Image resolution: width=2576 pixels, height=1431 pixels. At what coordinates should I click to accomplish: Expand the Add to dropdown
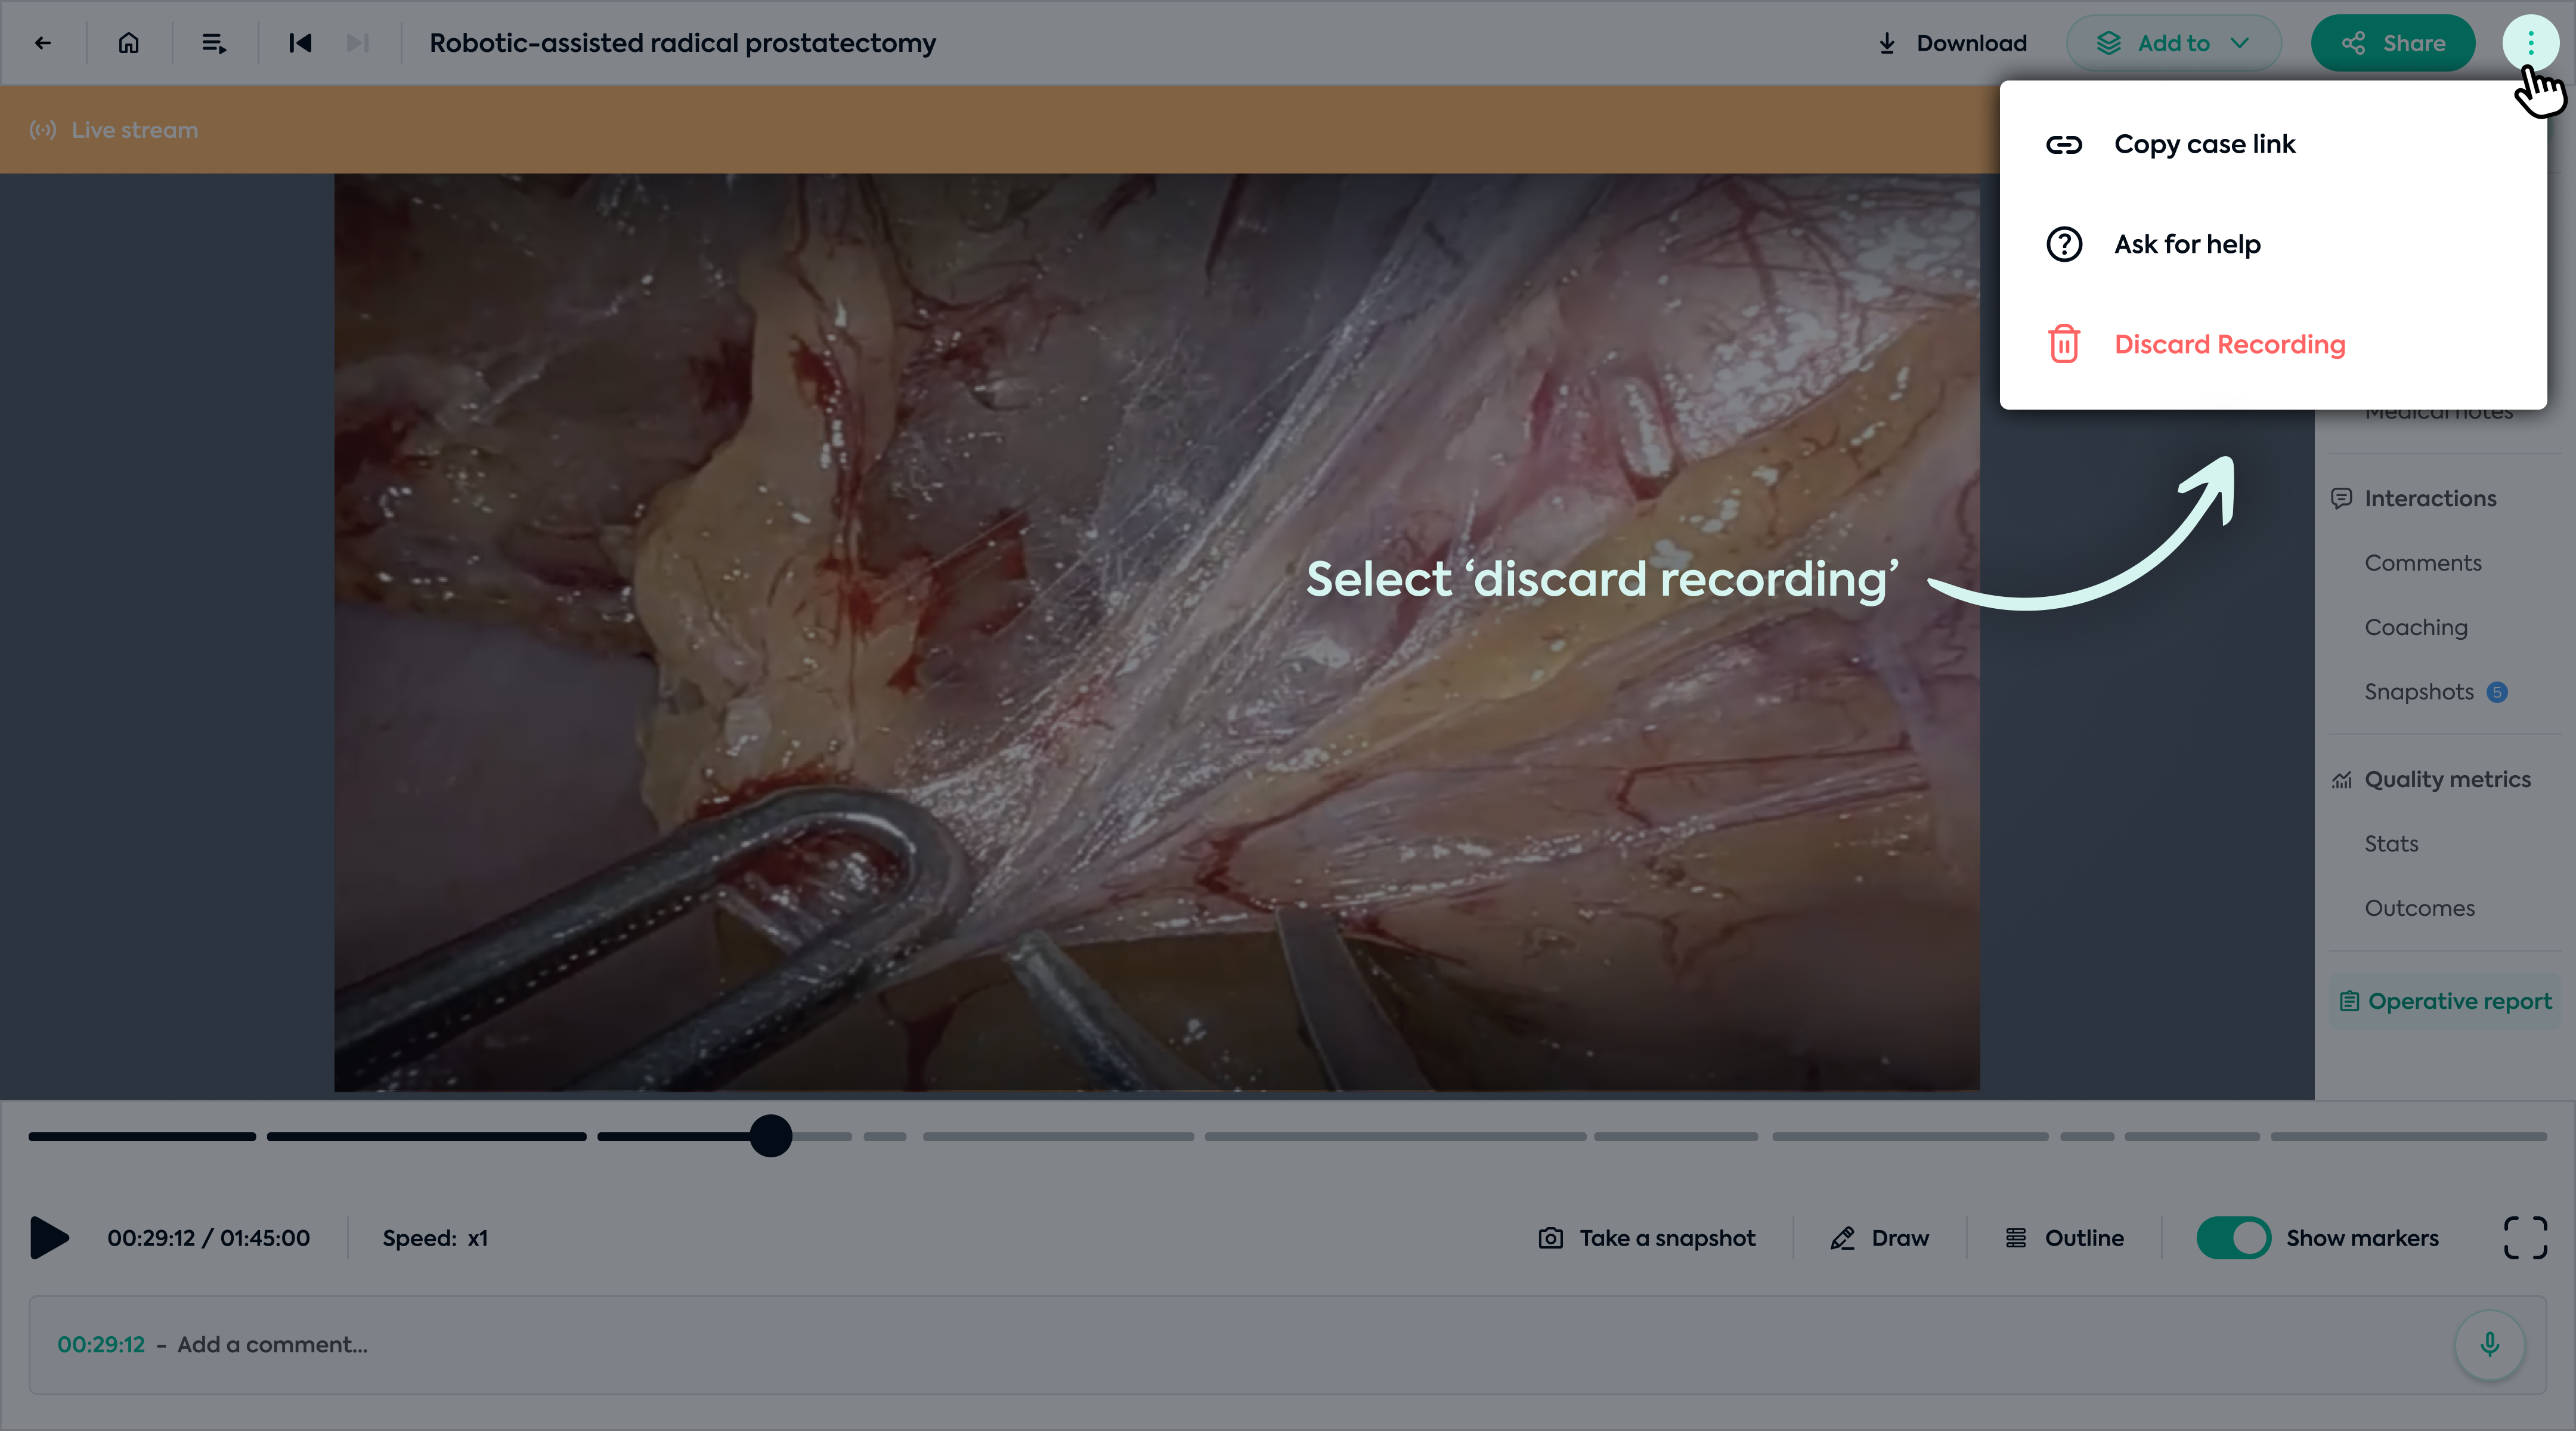pos(2174,43)
